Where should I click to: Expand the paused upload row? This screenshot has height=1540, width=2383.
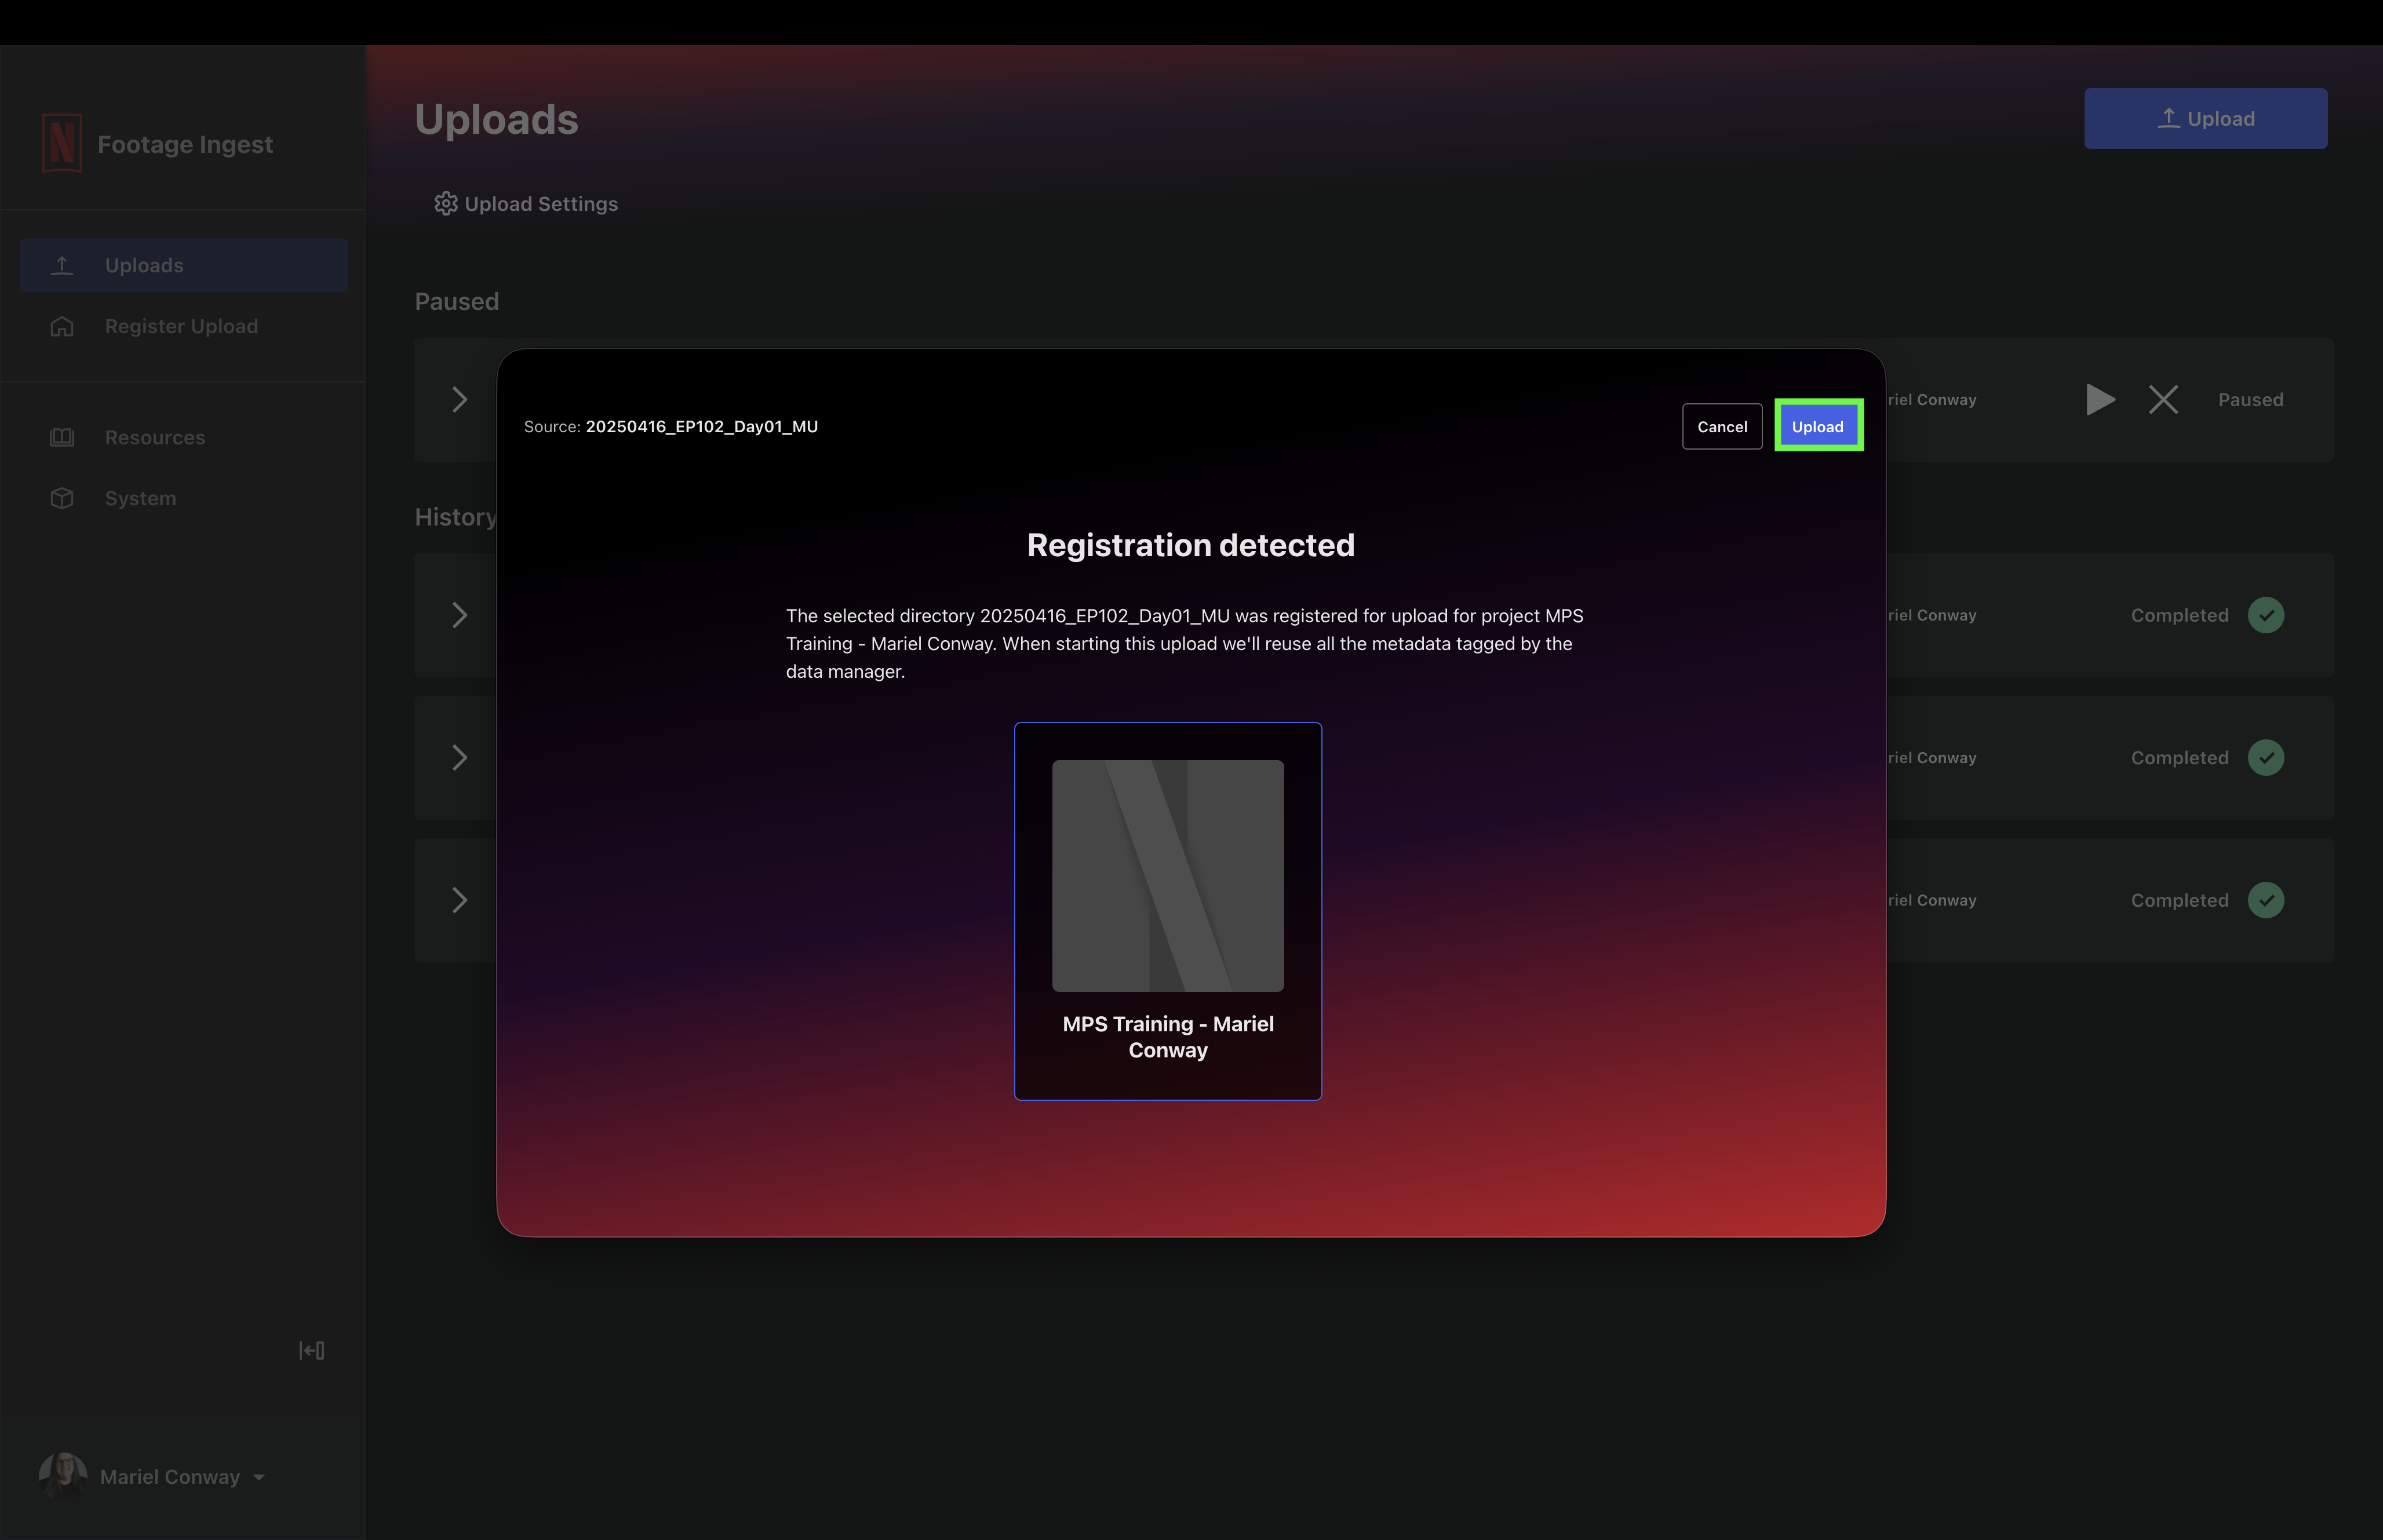[x=459, y=400]
